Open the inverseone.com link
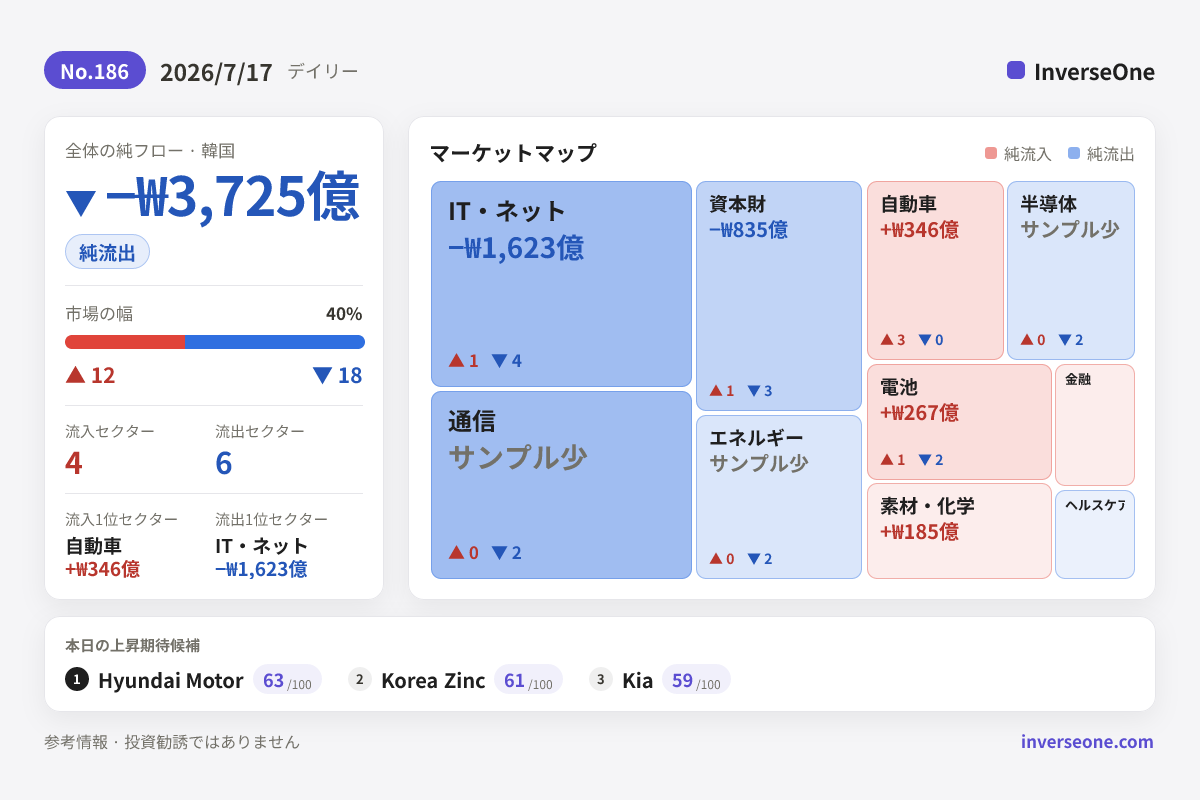The image size is (1200, 800). click(x=1087, y=742)
